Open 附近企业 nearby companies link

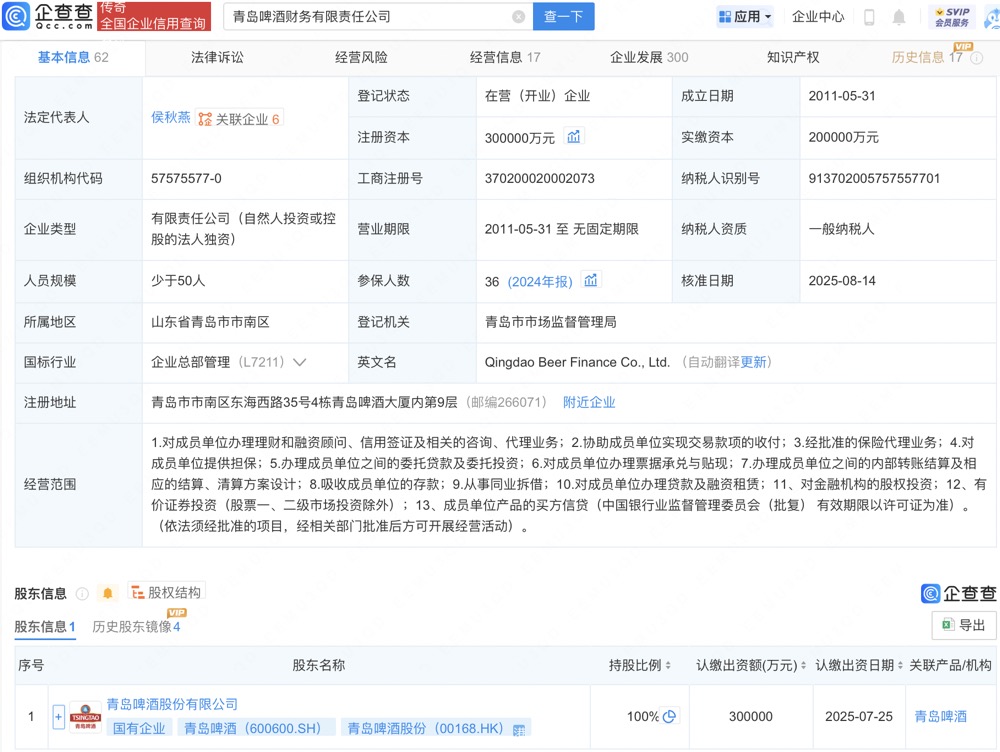click(589, 402)
